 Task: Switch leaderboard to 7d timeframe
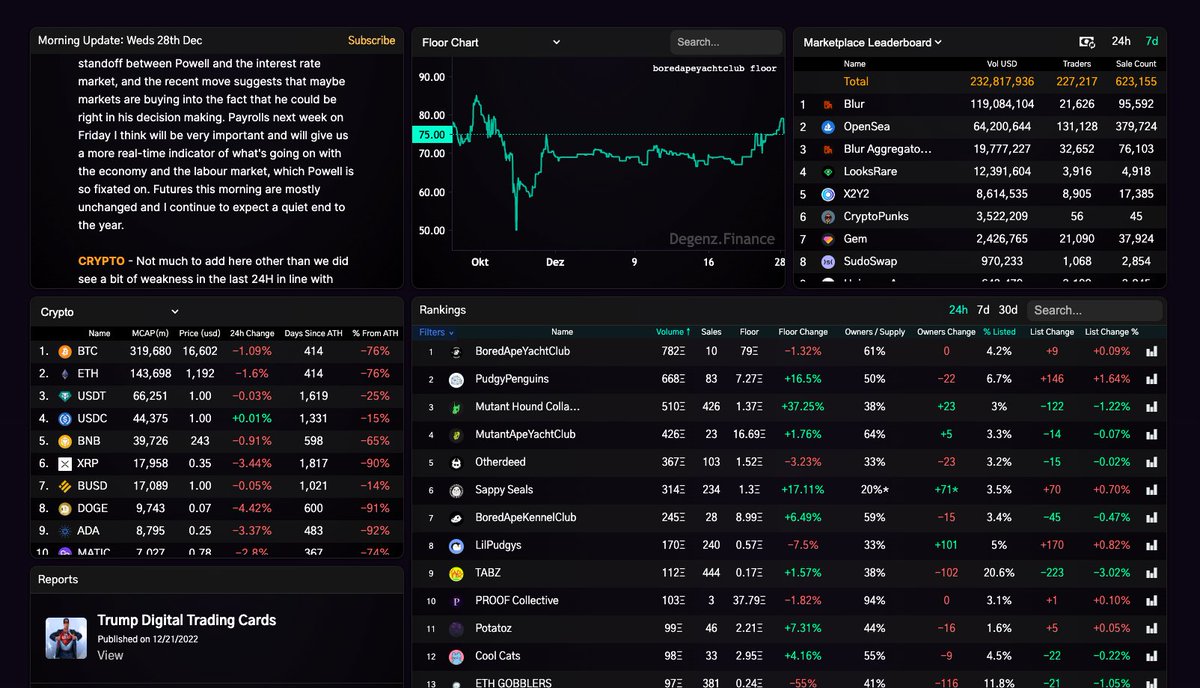tap(1152, 42)
